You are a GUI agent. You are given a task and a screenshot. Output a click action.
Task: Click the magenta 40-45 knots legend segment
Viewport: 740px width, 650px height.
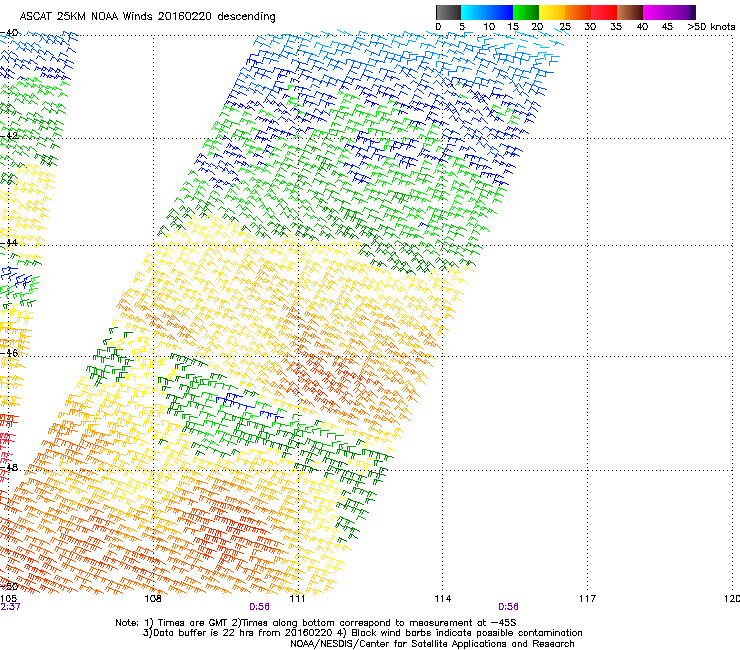coord(656,12)
